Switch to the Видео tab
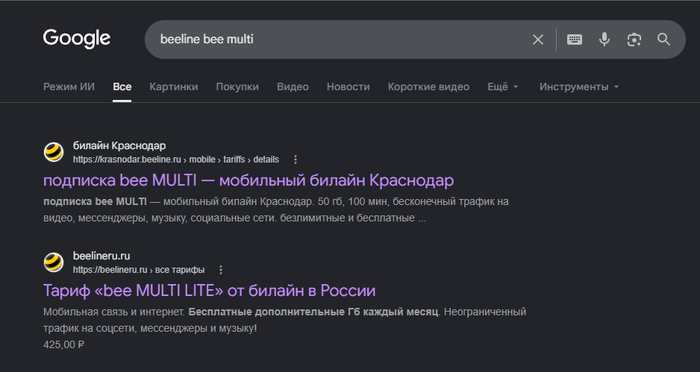The image size is (700, 372). click(292, 87)
